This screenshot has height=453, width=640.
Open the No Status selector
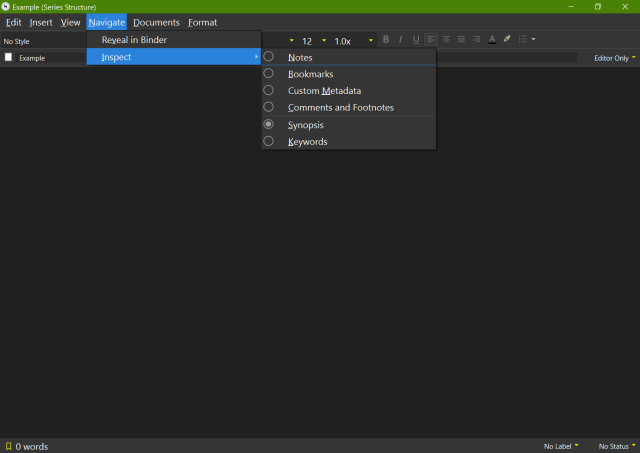[x=616, y=446]
